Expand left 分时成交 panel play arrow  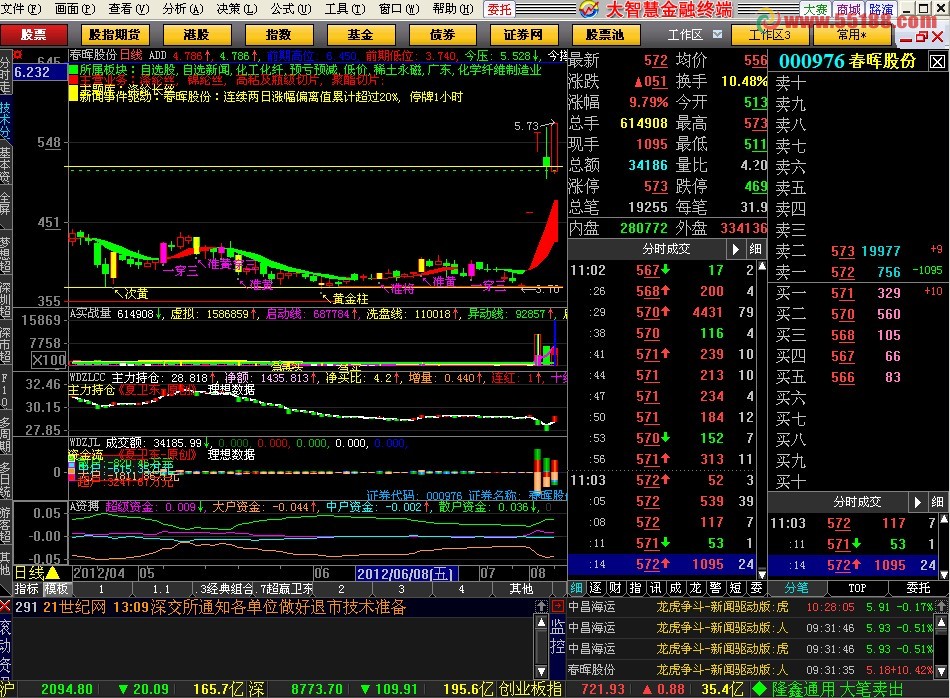click(x=735, y=249)
